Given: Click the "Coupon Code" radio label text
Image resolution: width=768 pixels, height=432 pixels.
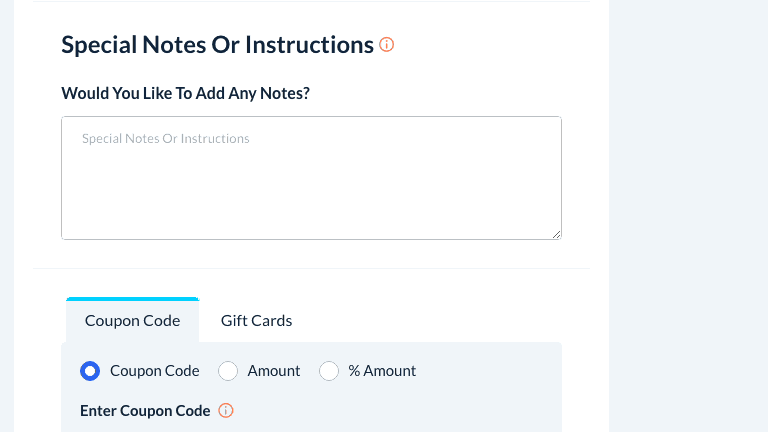Looking at the screenshot, I should [x=154, y=371].
